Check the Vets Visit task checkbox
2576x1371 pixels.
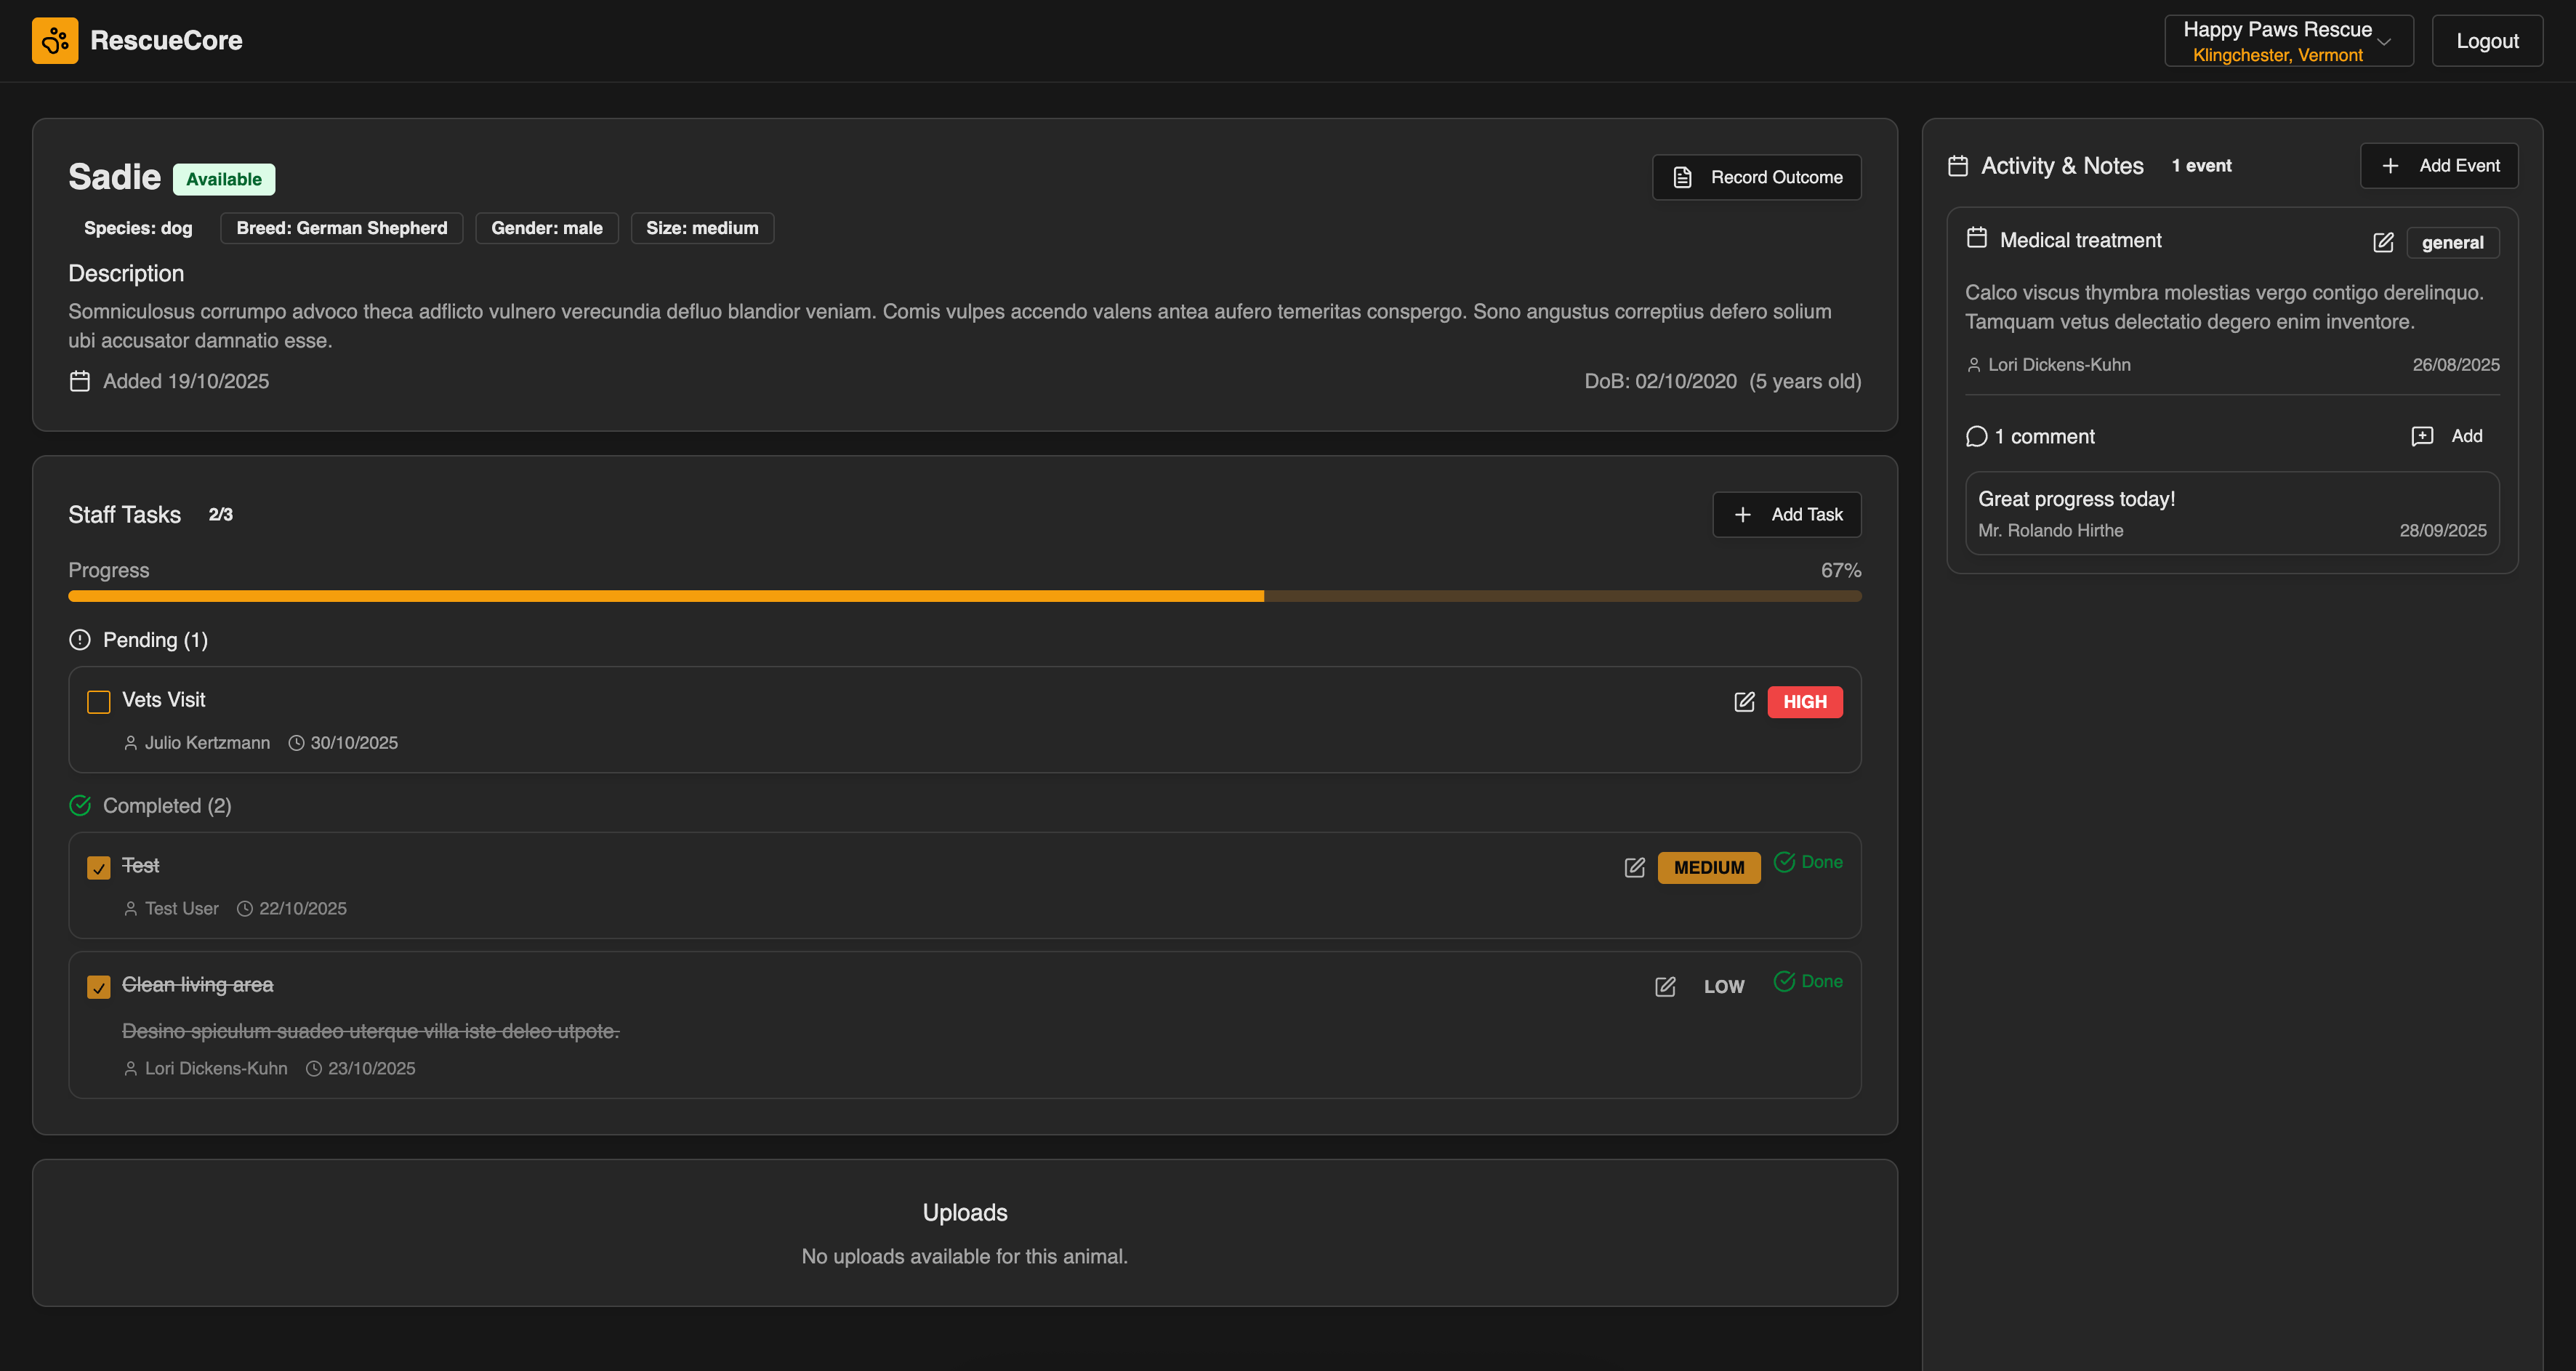click(98, 701)
